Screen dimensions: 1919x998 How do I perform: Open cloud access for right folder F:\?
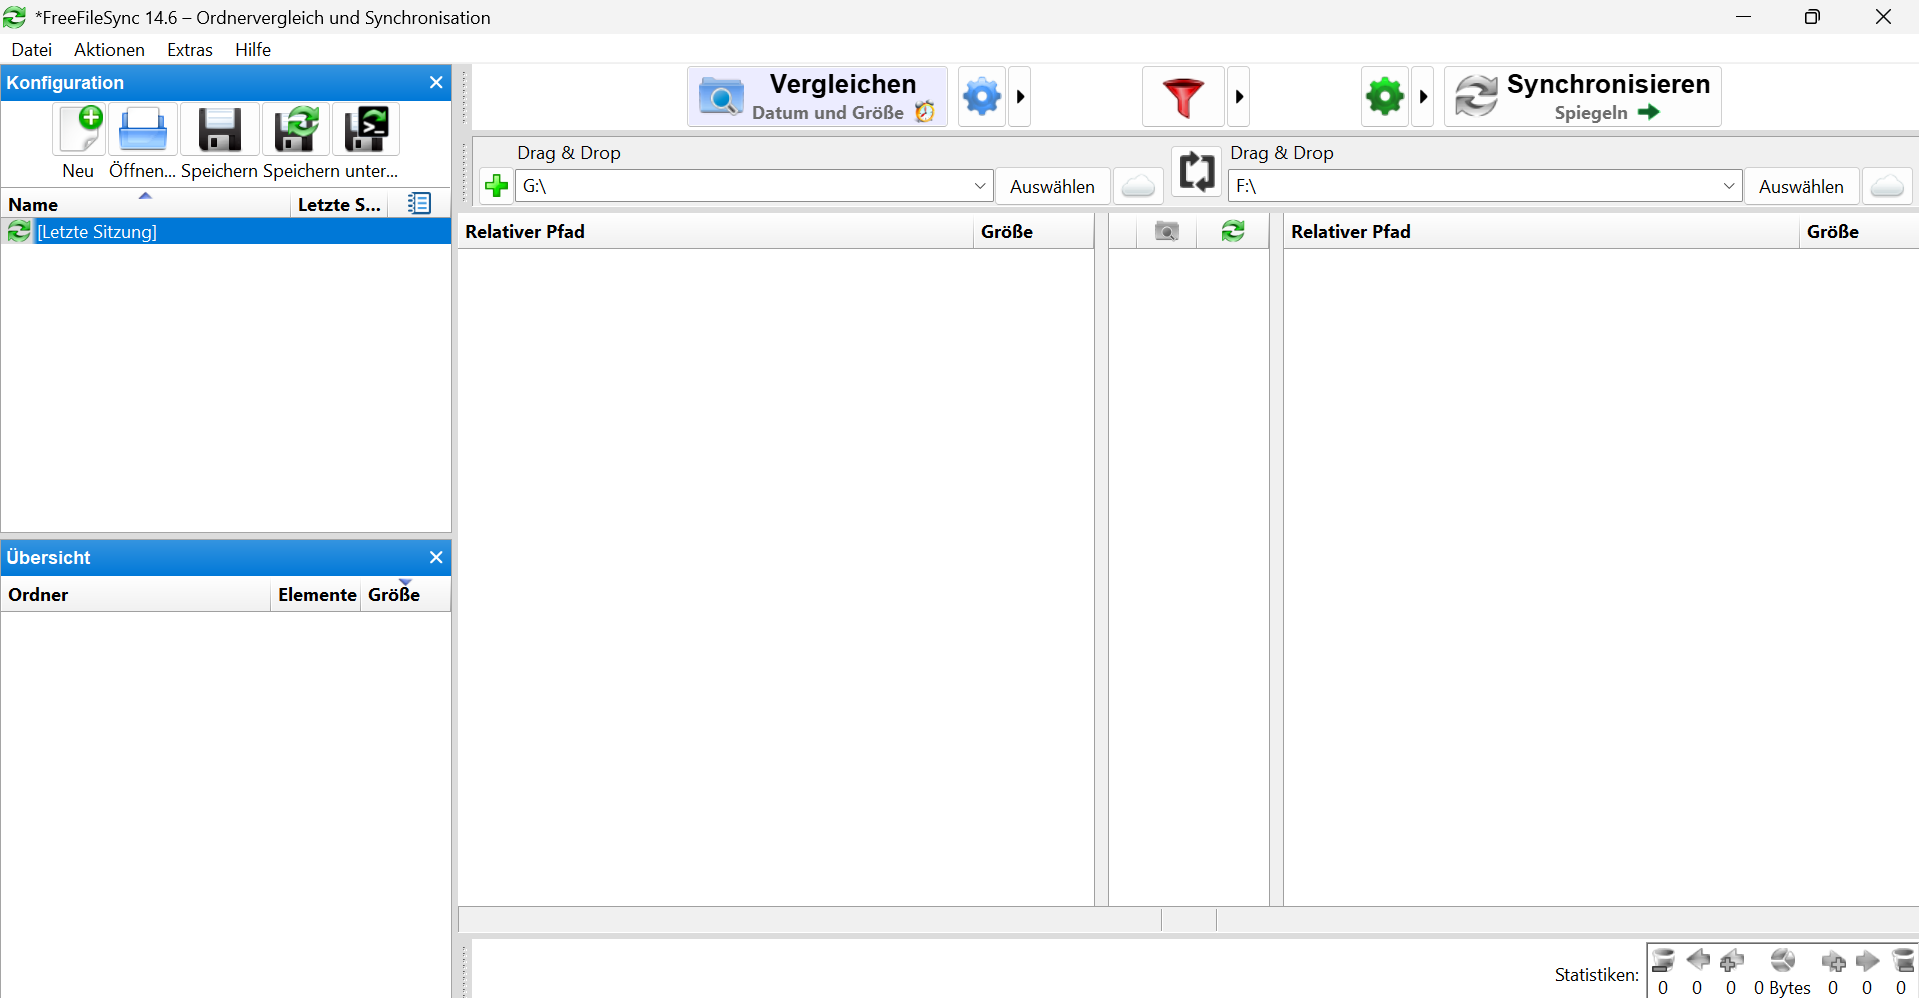[x=1887, y=186]
